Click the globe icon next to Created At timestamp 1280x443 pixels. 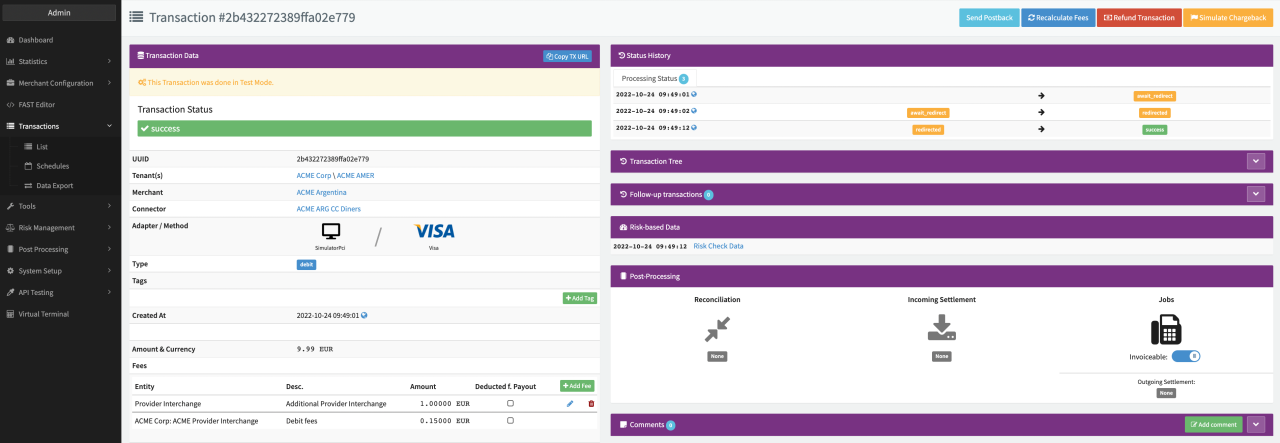click(x=364, y=315)
